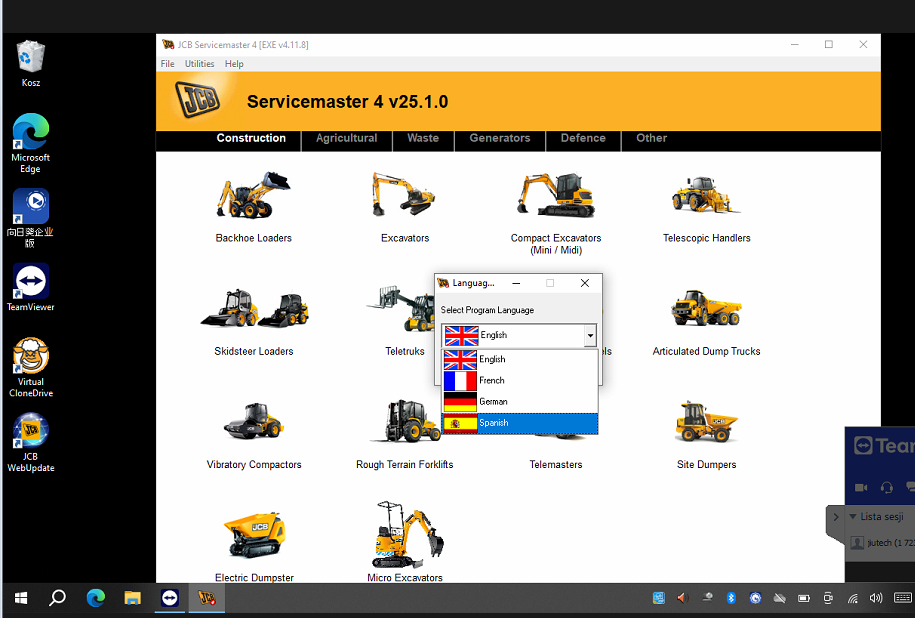Select Spanish in the language list
This screenshot has height=618, width=915.
[520, 423]
